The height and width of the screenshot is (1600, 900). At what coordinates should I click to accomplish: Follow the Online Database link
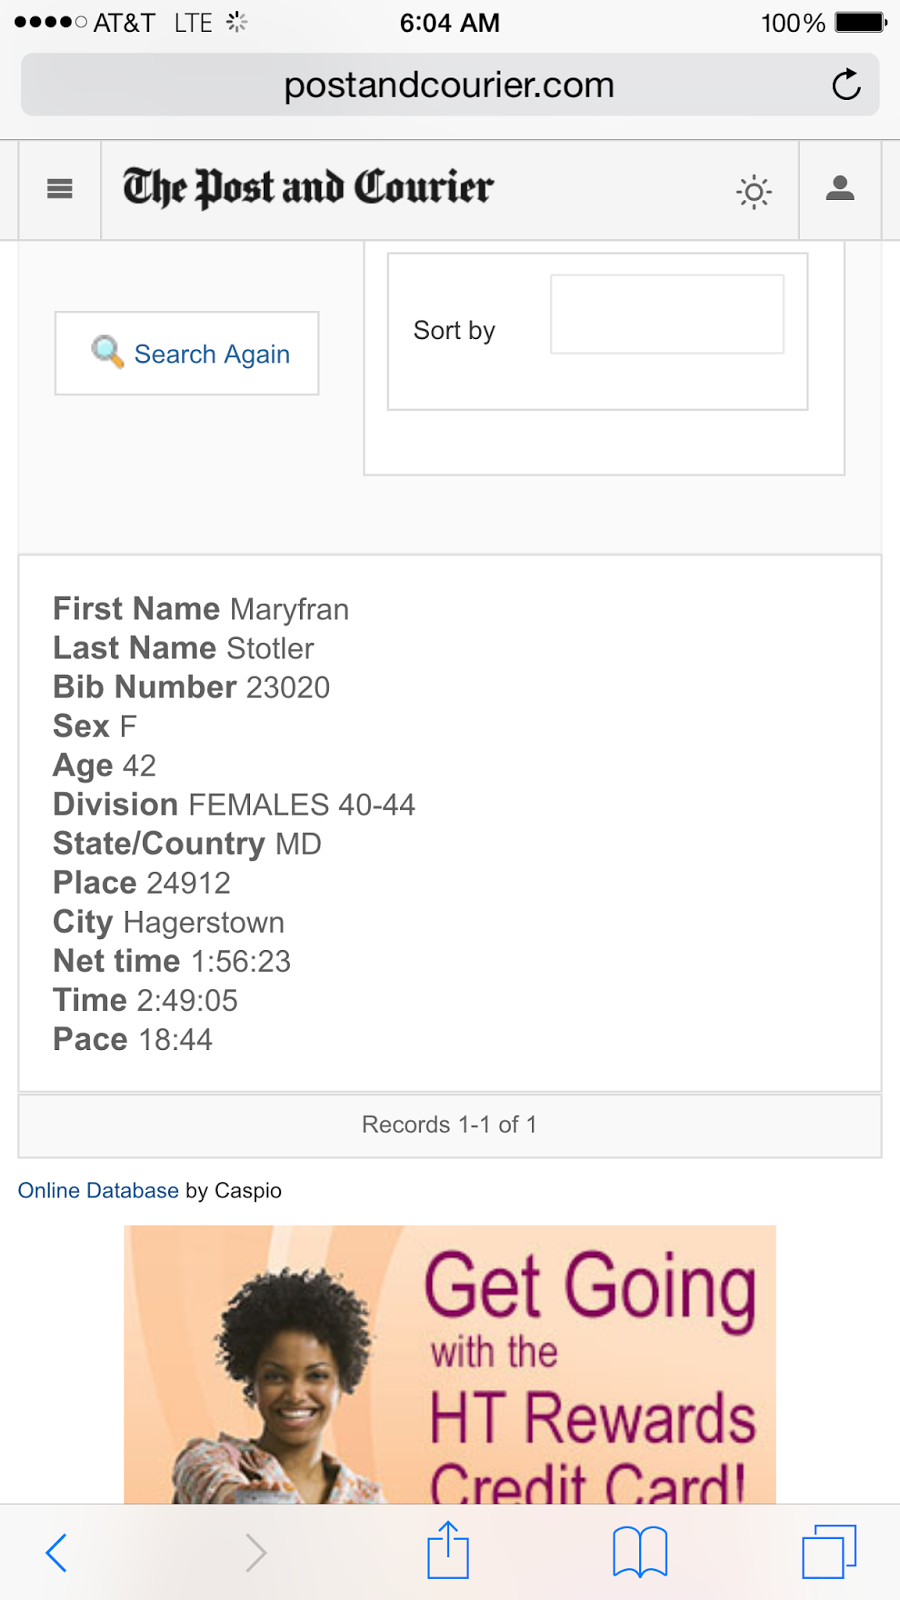pos(98,1190)
